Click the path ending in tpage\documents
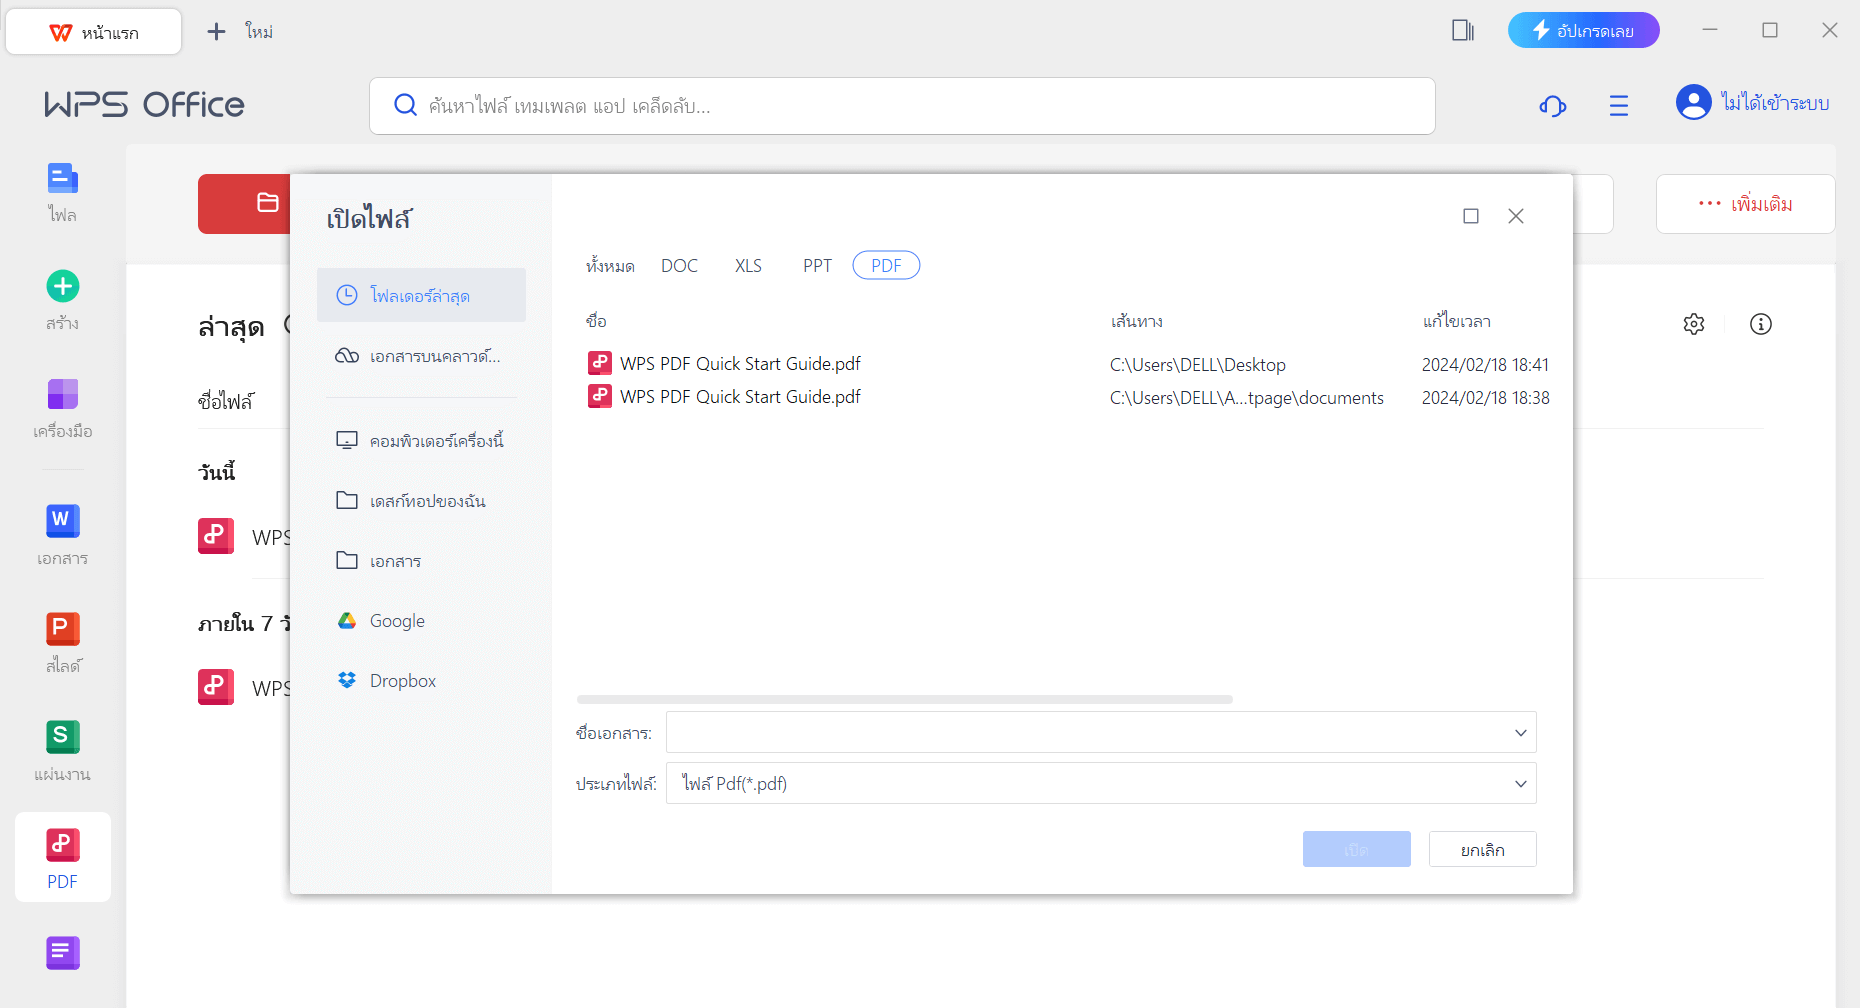 click(x=1247, y=398)
